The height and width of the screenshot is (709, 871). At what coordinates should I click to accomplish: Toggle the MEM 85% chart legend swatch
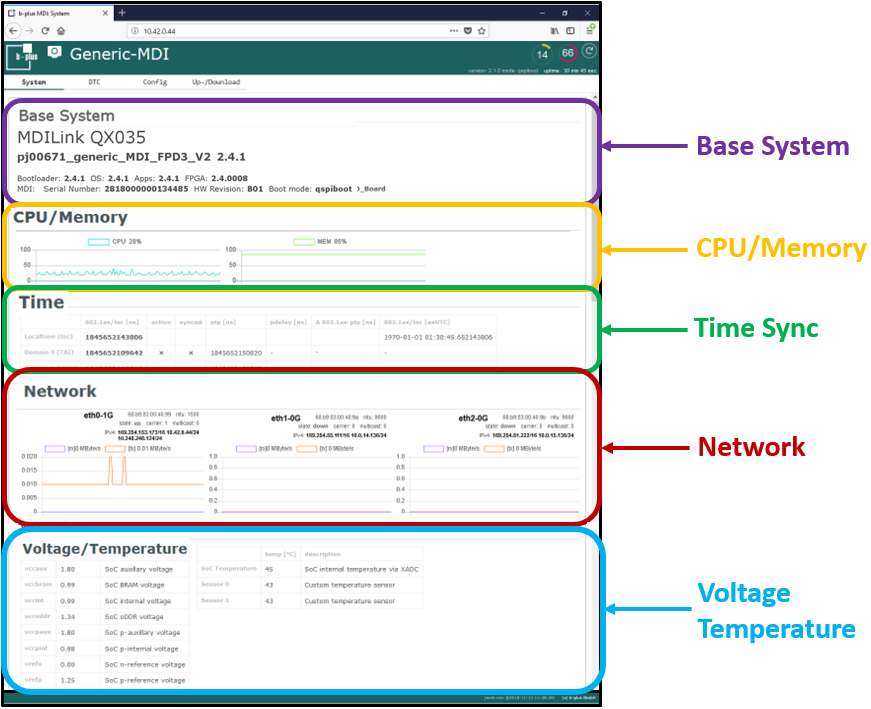[303, 242]
